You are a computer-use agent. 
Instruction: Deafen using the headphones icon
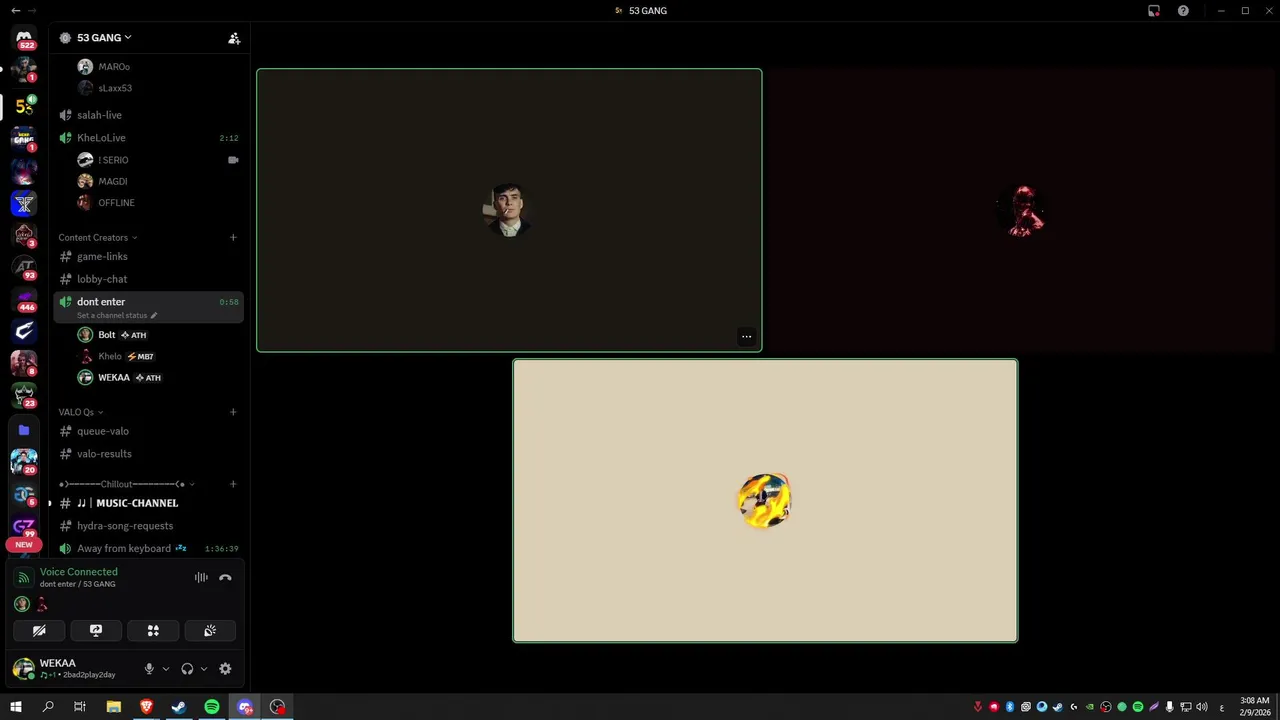coord(187,669)
